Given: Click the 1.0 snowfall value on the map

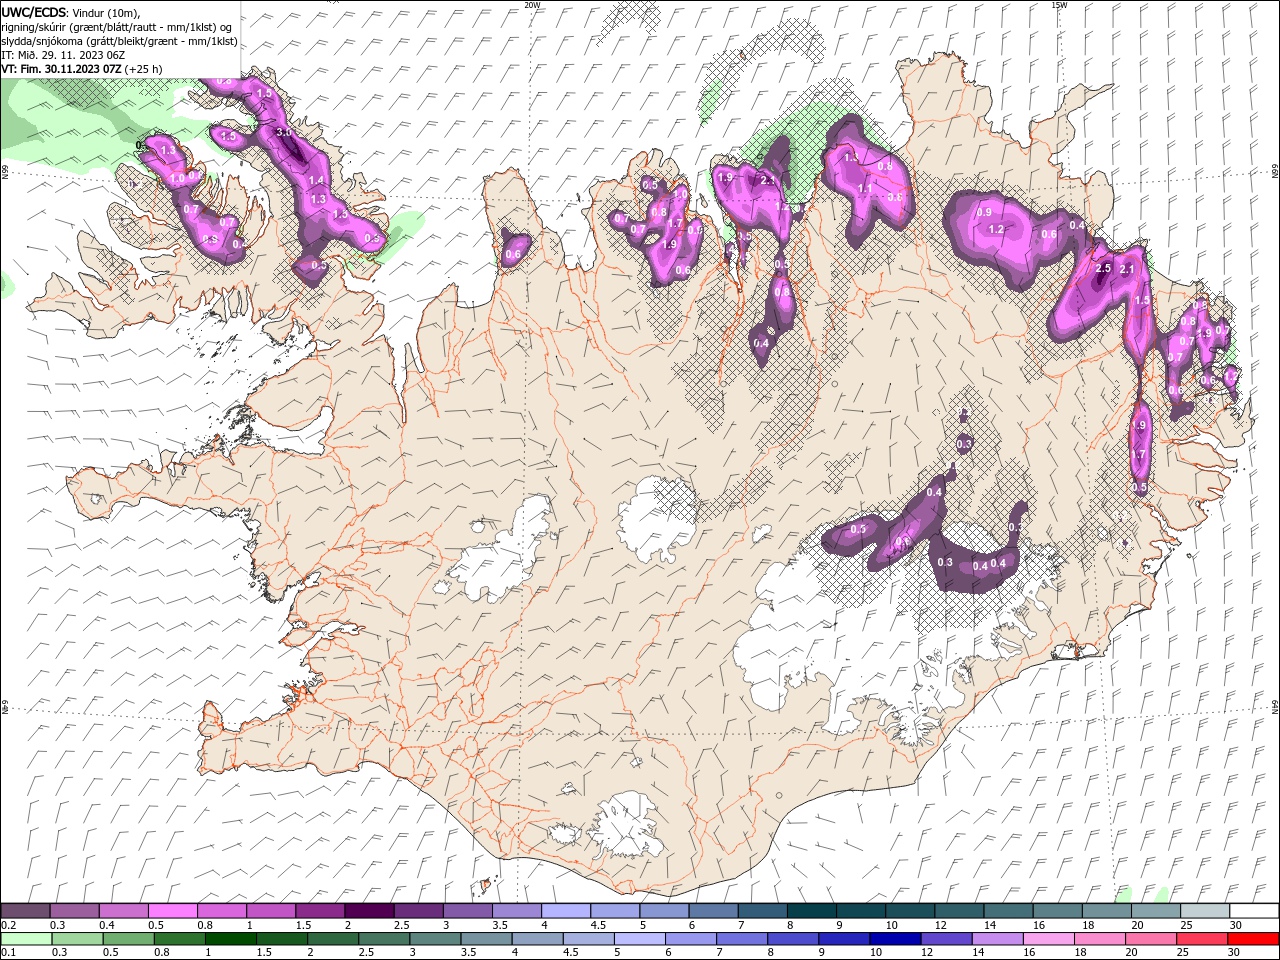Looking at the screenshot, I should tap(177, 178).
